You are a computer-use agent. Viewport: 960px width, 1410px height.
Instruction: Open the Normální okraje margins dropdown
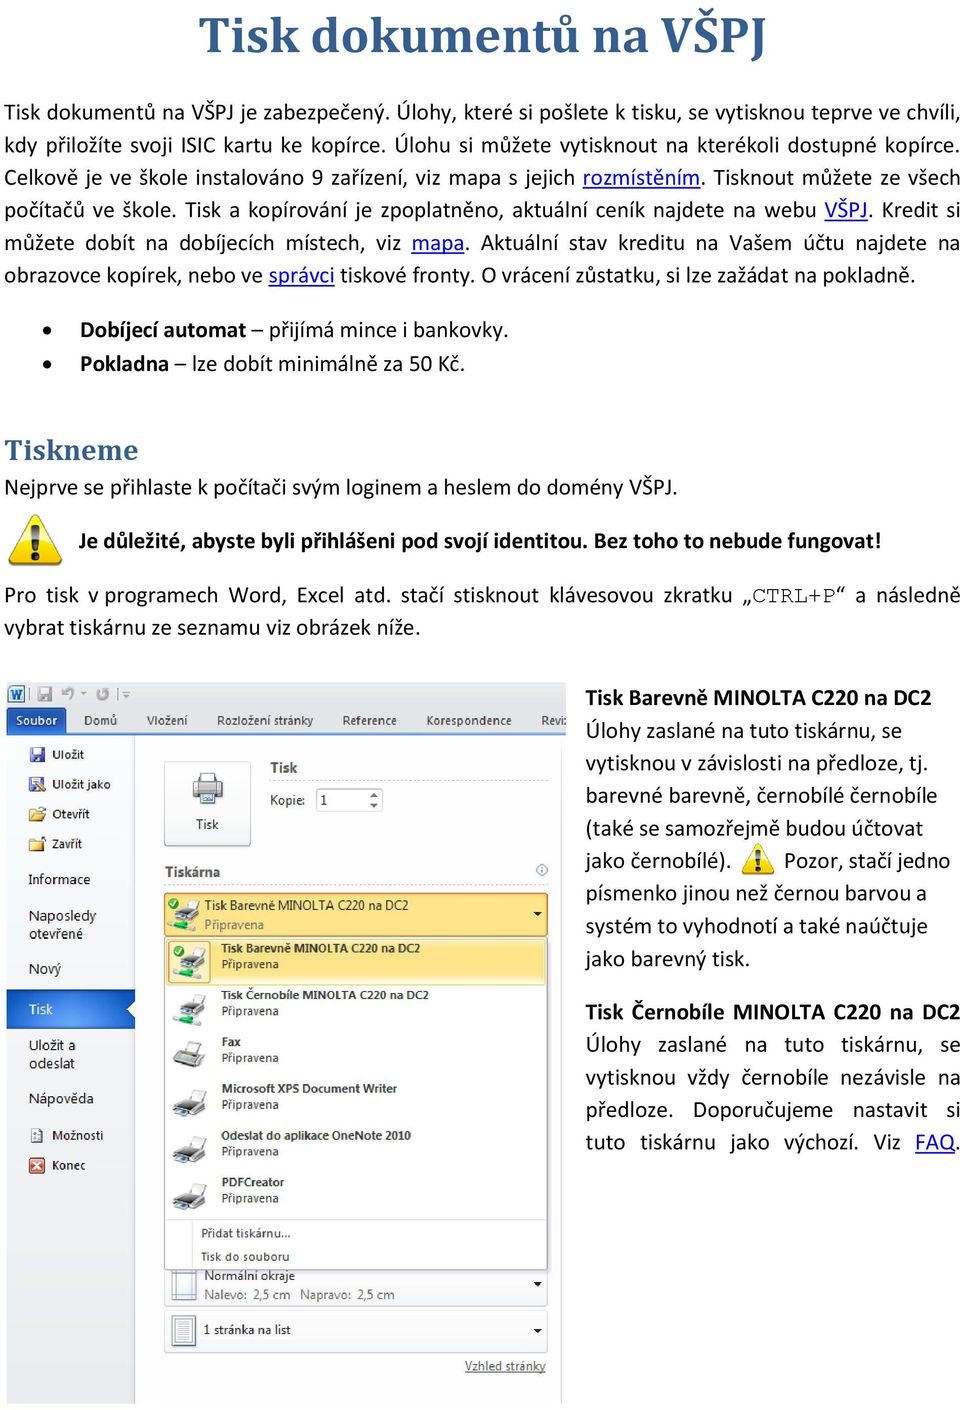(x=537, y=1284)
